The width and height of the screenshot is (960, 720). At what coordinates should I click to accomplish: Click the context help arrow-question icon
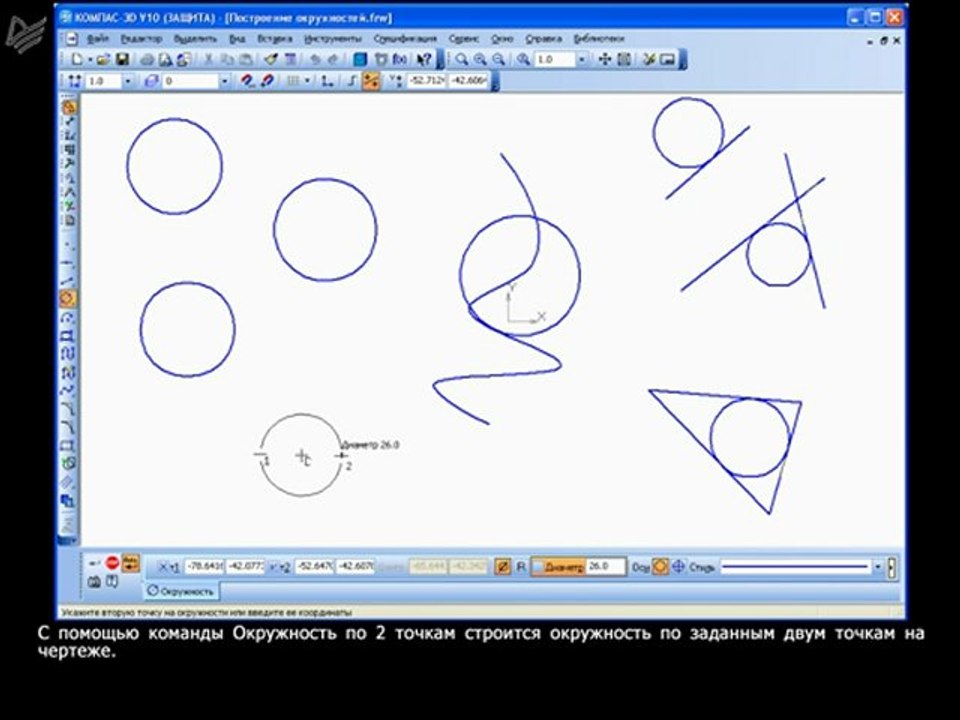pos(424,59)
